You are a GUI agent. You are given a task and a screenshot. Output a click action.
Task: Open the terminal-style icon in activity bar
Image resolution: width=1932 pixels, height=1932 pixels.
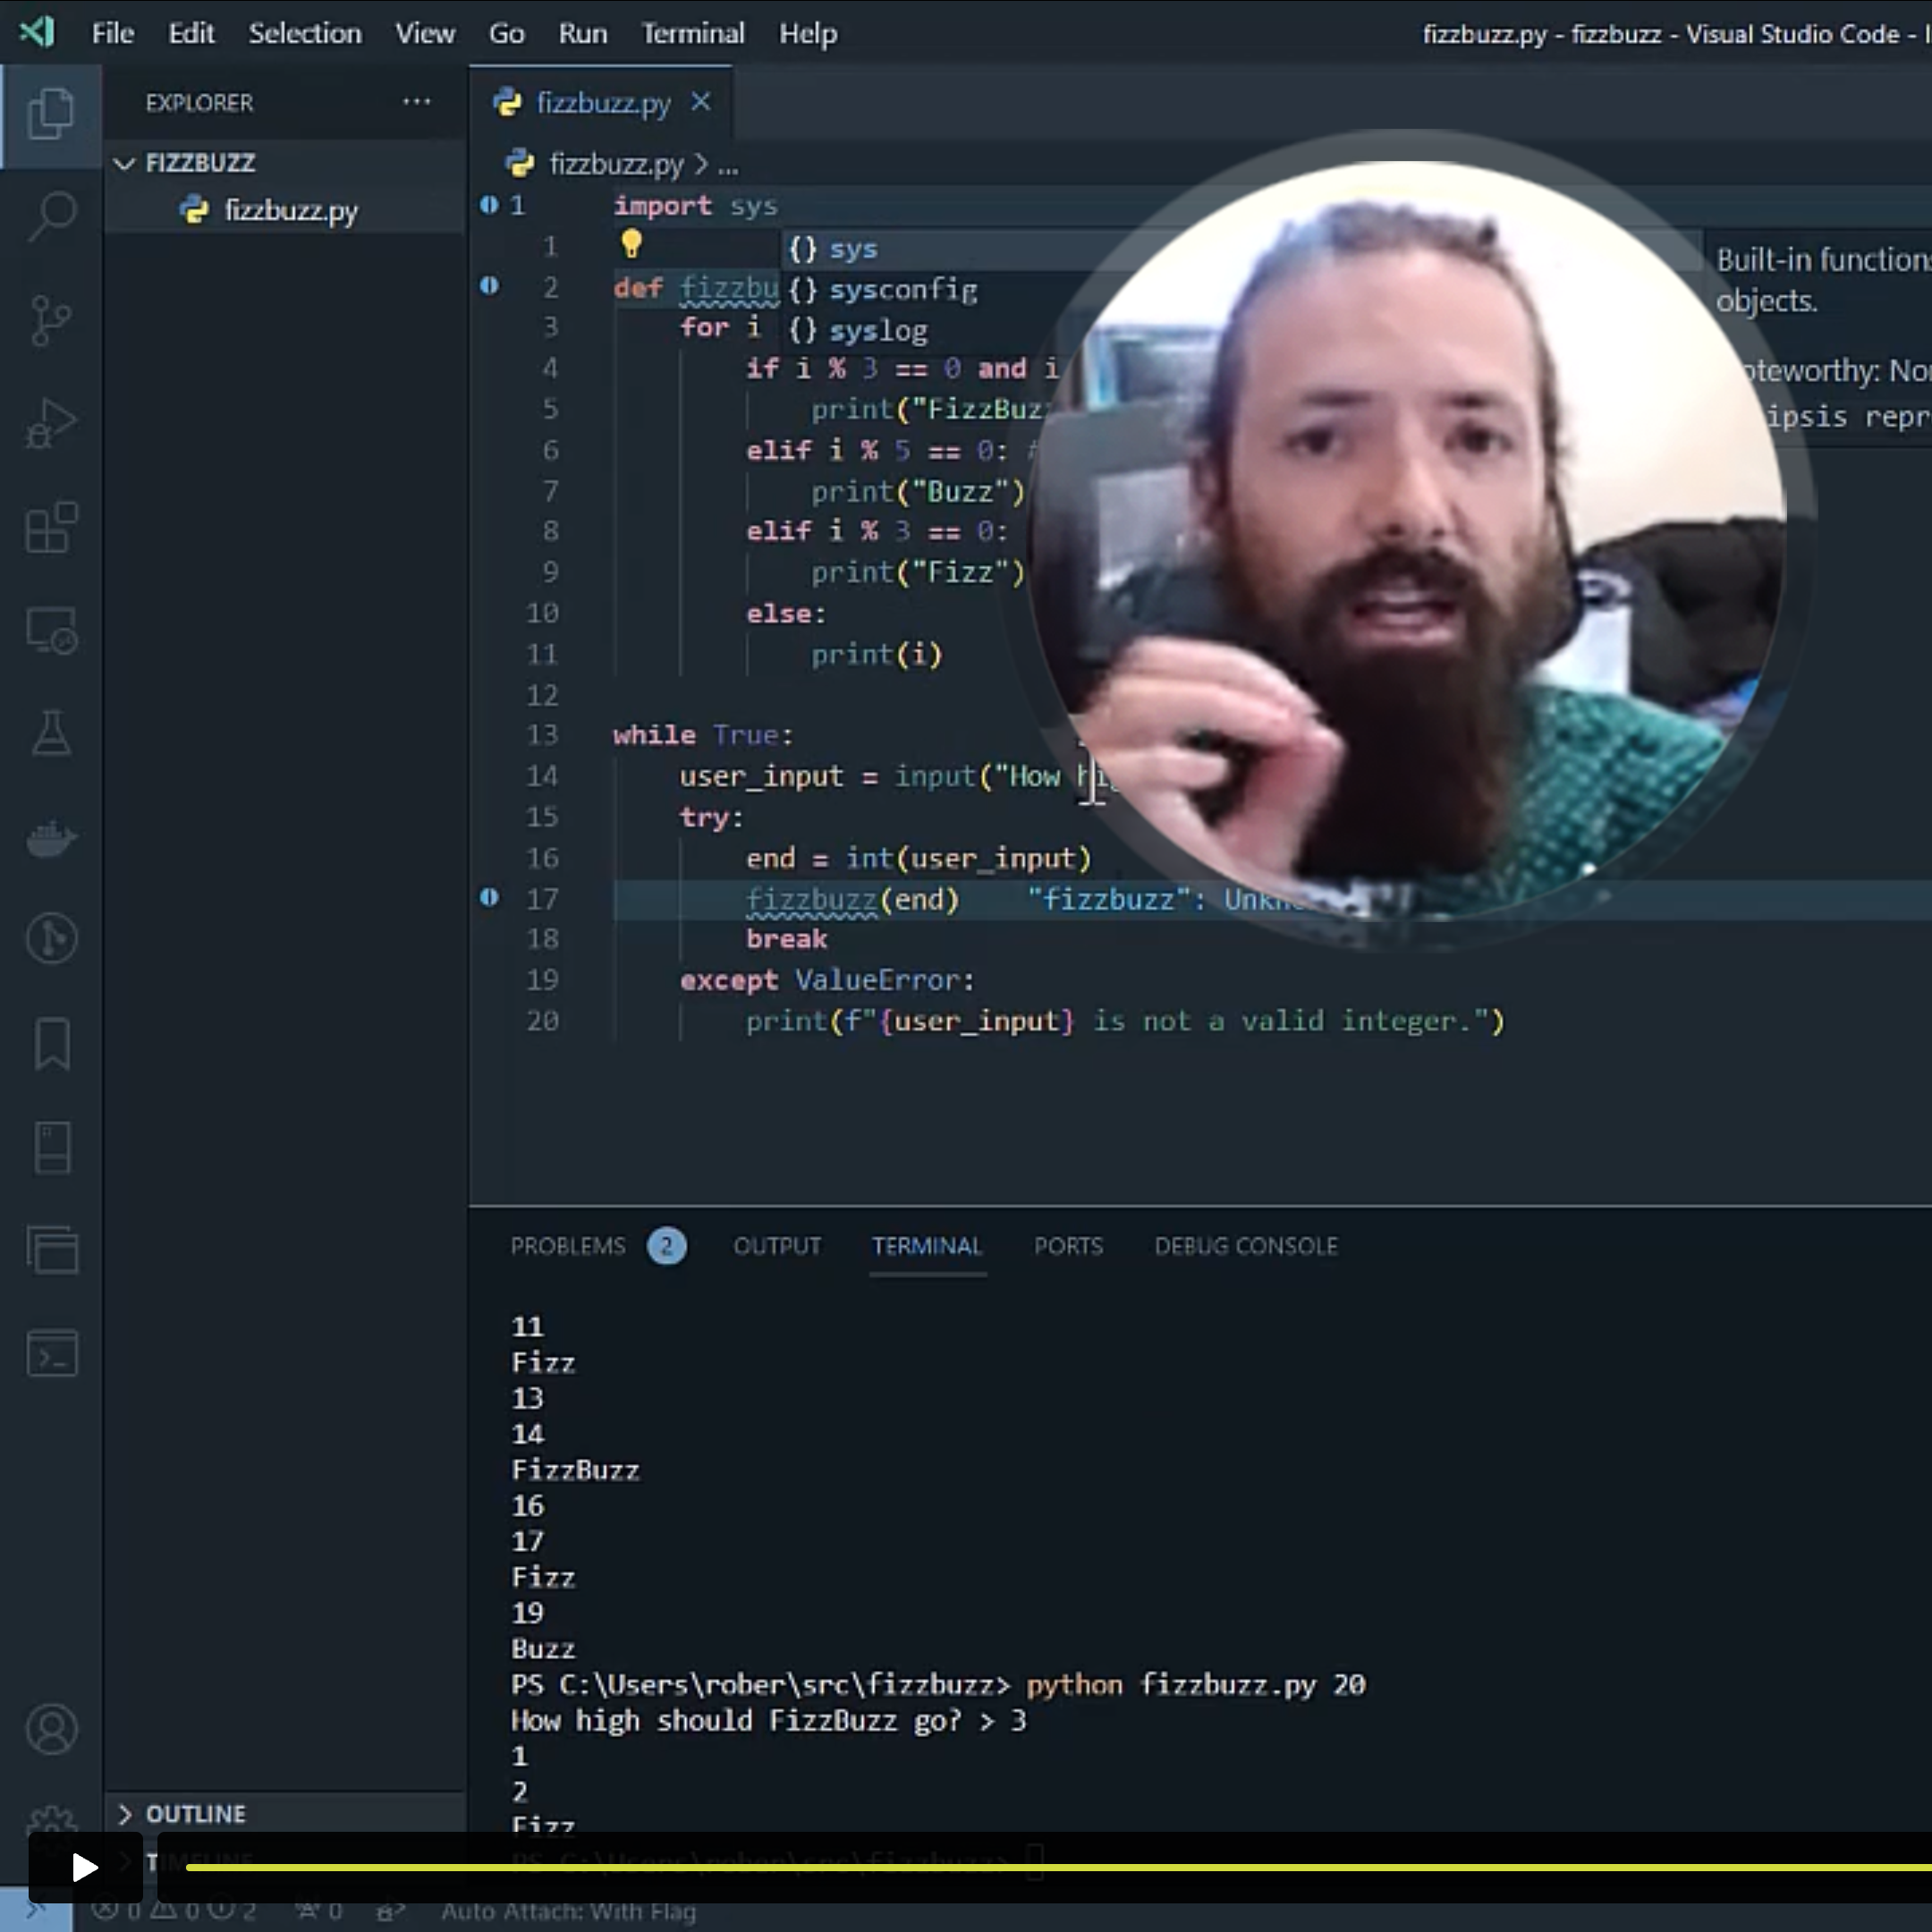point(51,1353)
